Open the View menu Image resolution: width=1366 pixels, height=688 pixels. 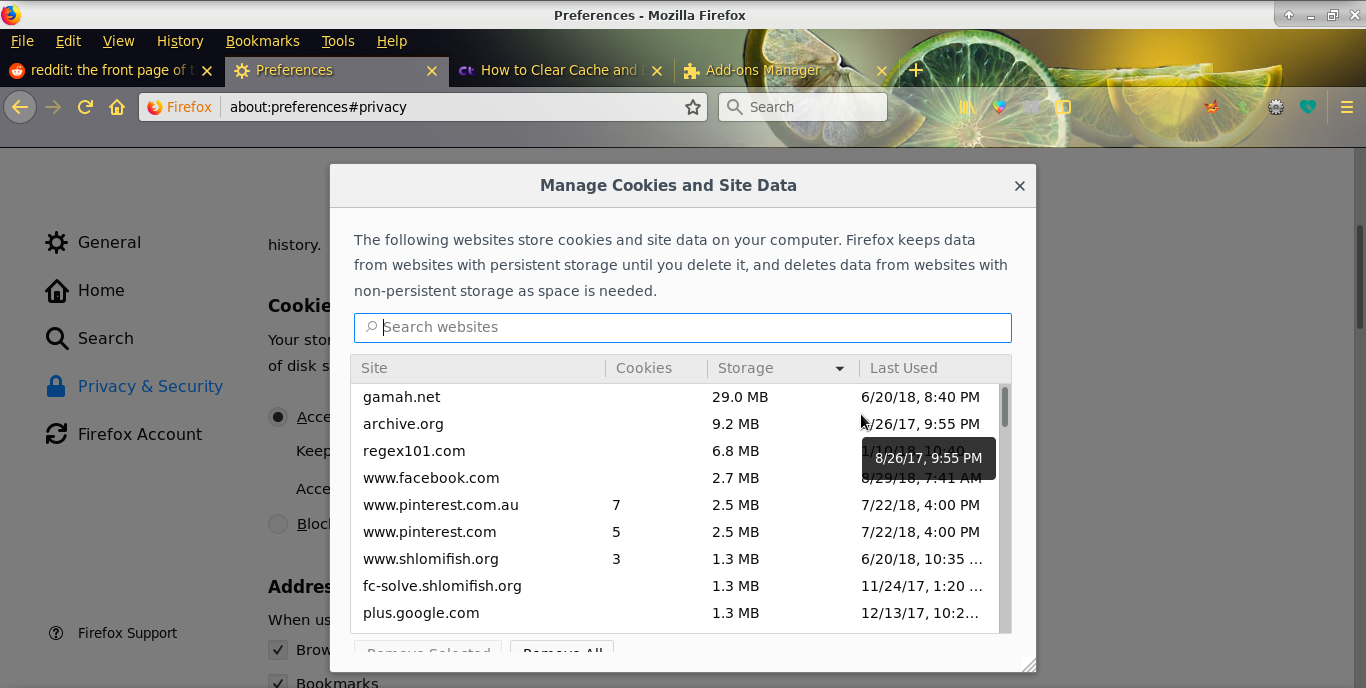[x=118, y=41]
